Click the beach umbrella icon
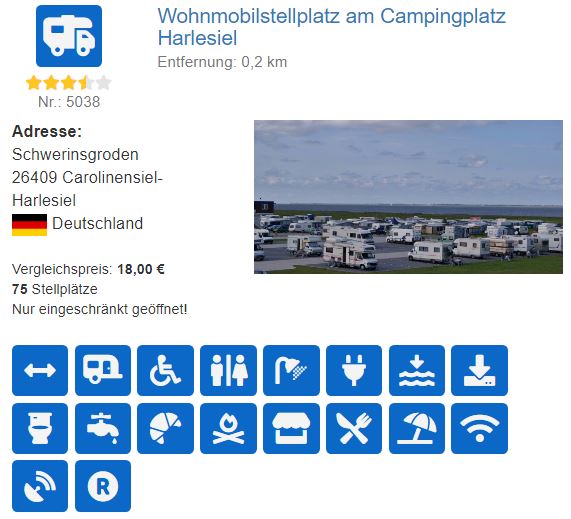 click(417, 428)
